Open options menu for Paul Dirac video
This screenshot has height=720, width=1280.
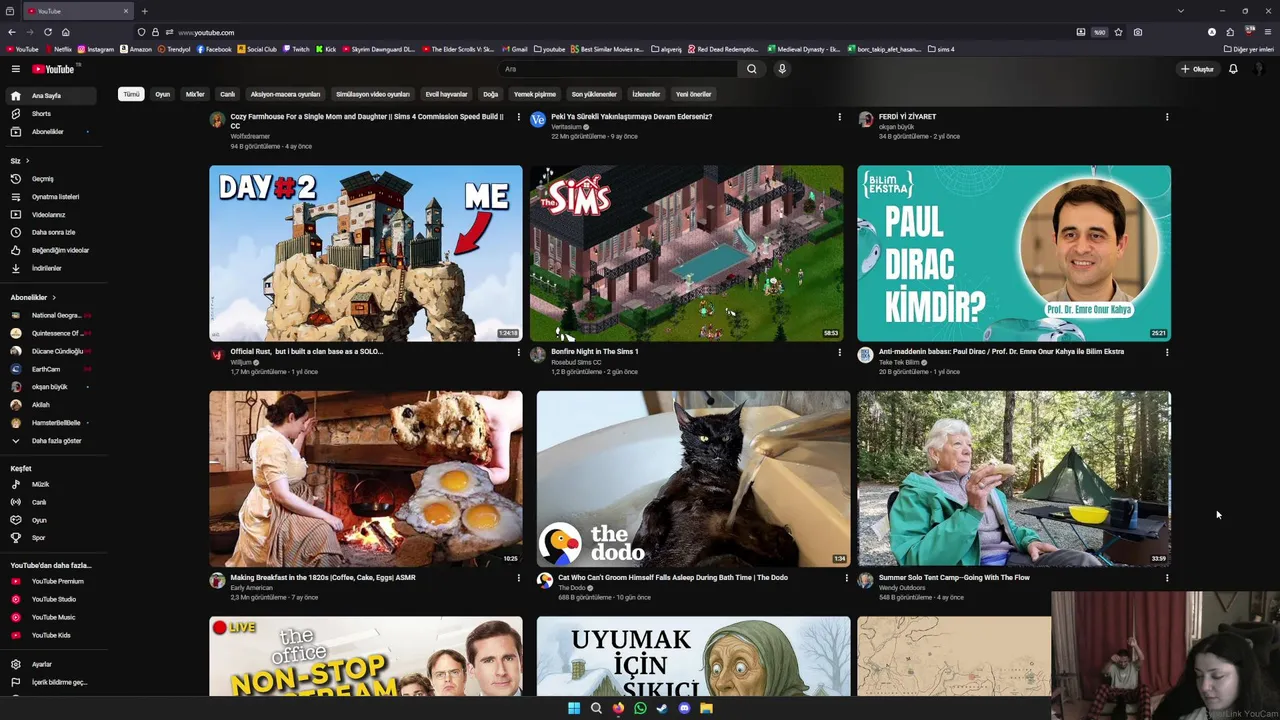tap(1166, 352)
